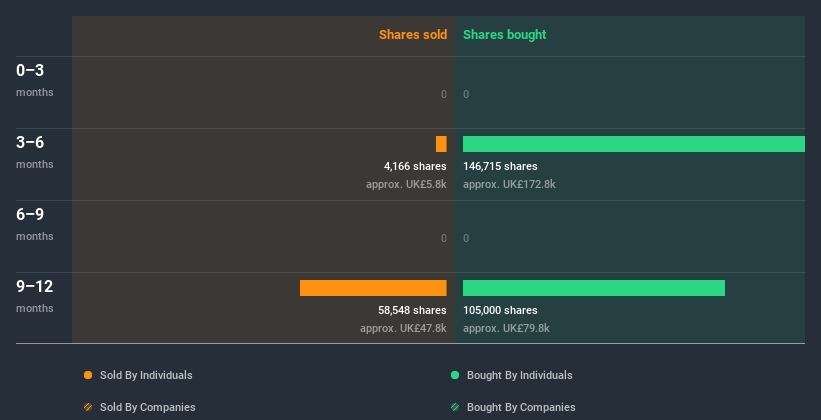This screenshot has width=821, height=420.
Task: Select the 4,166 shares value
Action: [x=415, y=166]
